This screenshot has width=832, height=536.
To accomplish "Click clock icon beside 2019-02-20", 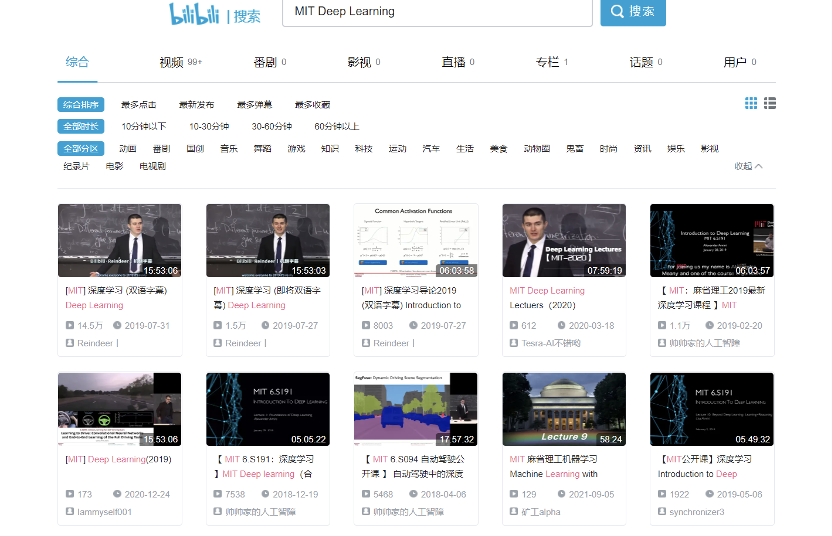I will (709, 325).
